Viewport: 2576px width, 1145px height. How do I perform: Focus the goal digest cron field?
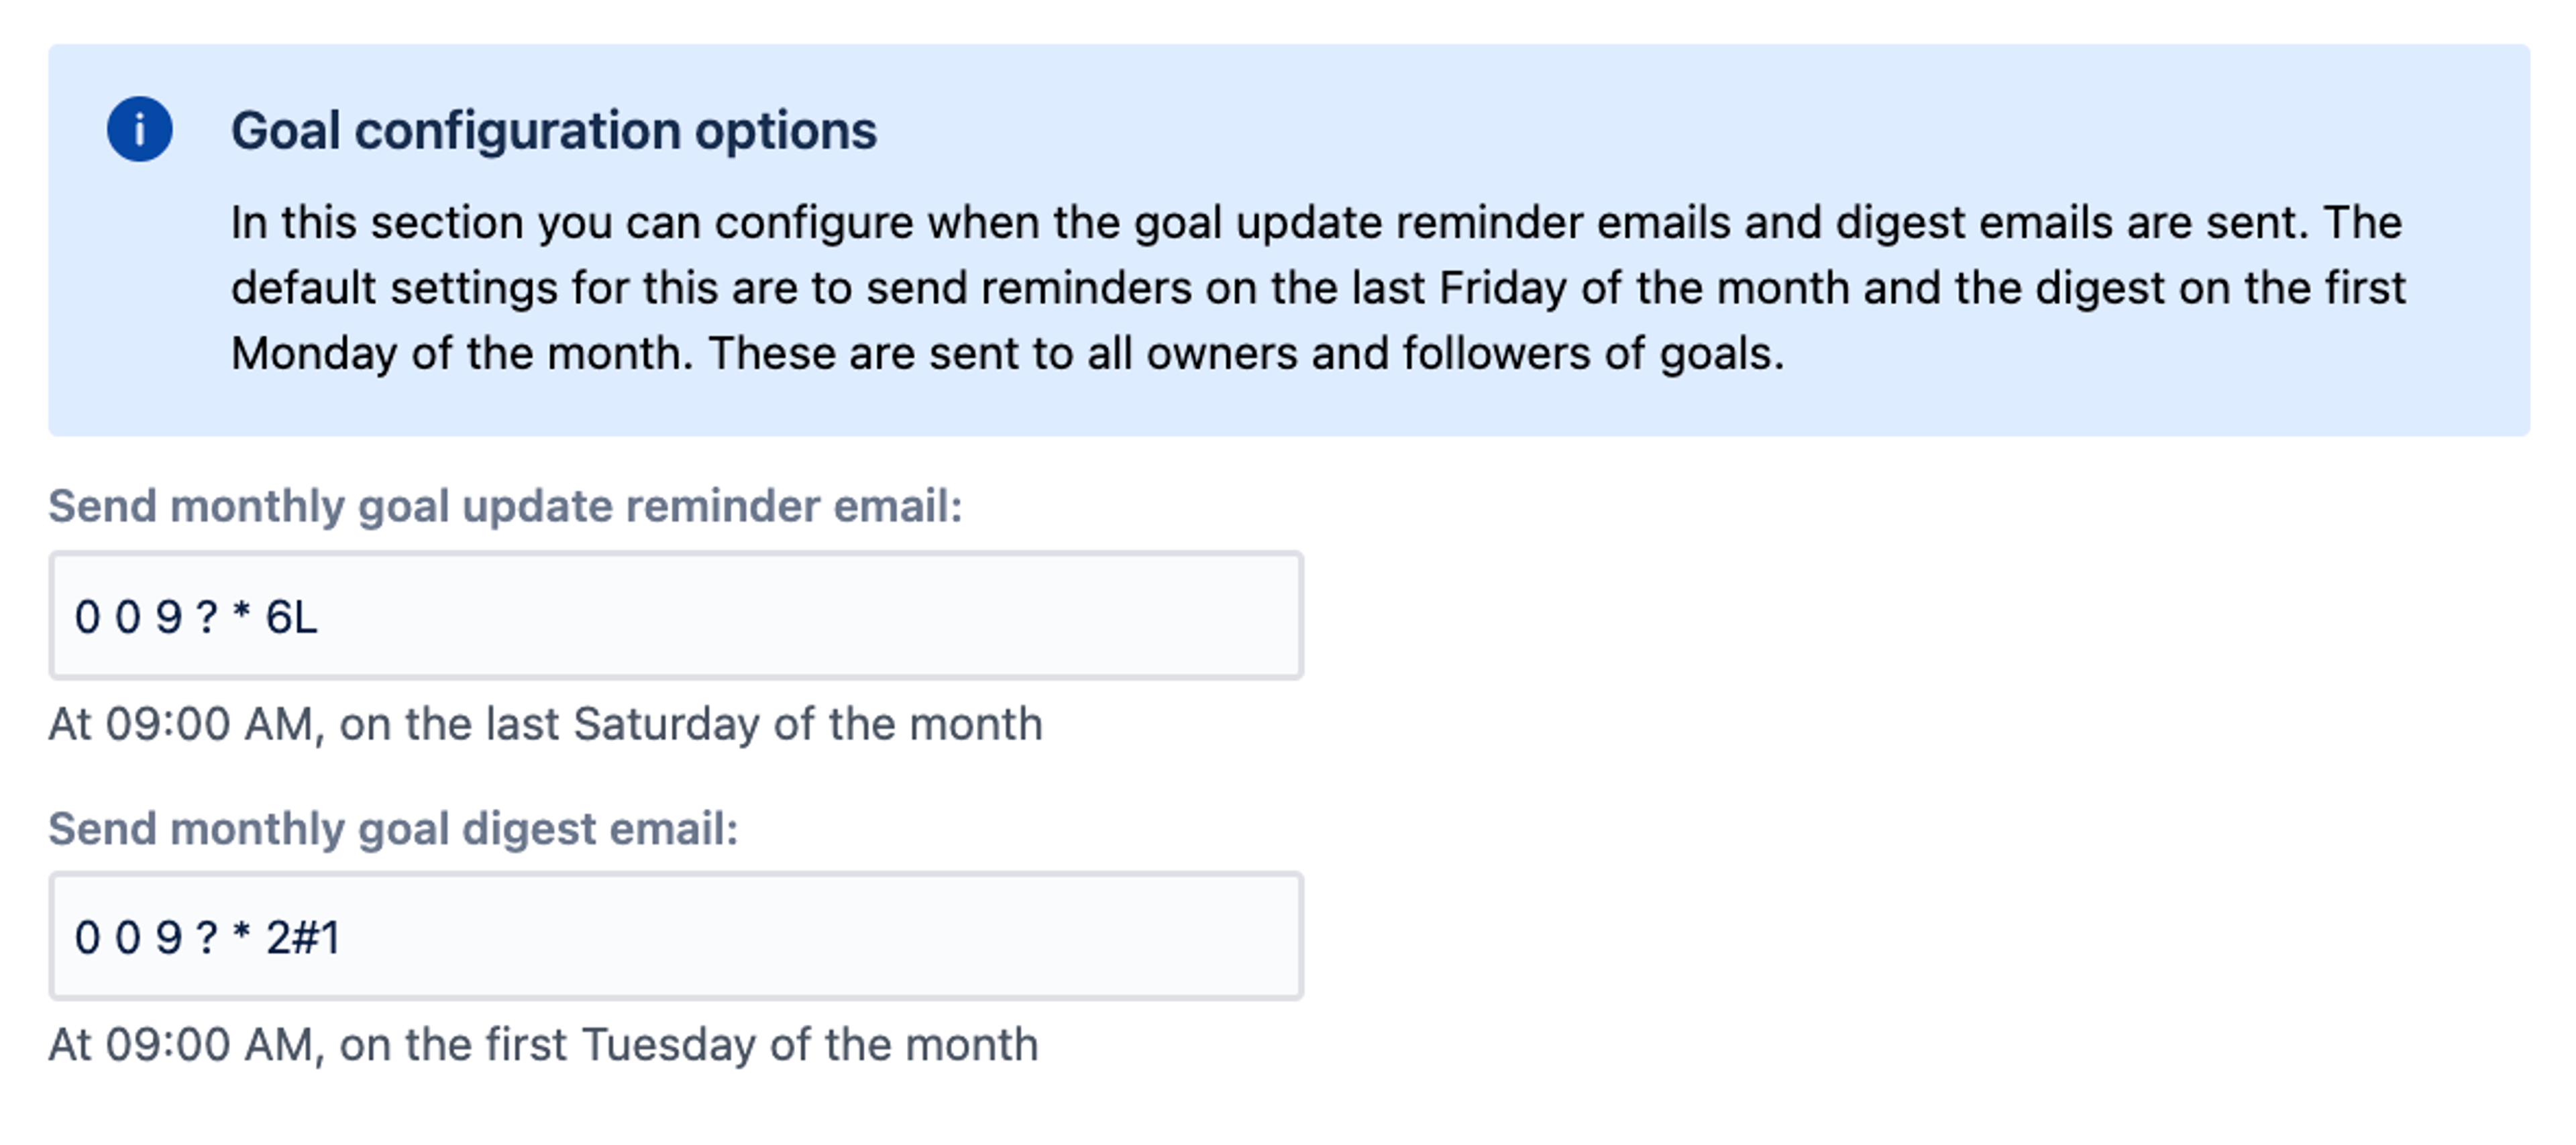[x=675, y=937]
